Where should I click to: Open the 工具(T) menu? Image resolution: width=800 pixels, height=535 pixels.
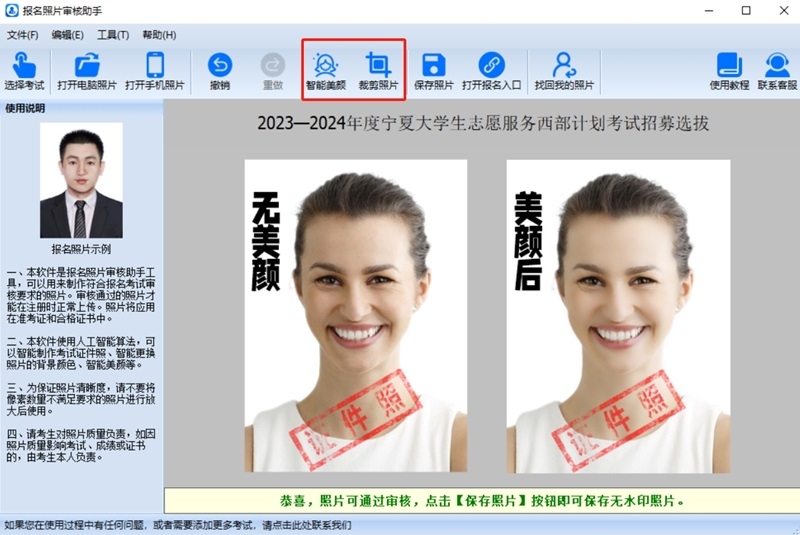click(x=113, y=35)
